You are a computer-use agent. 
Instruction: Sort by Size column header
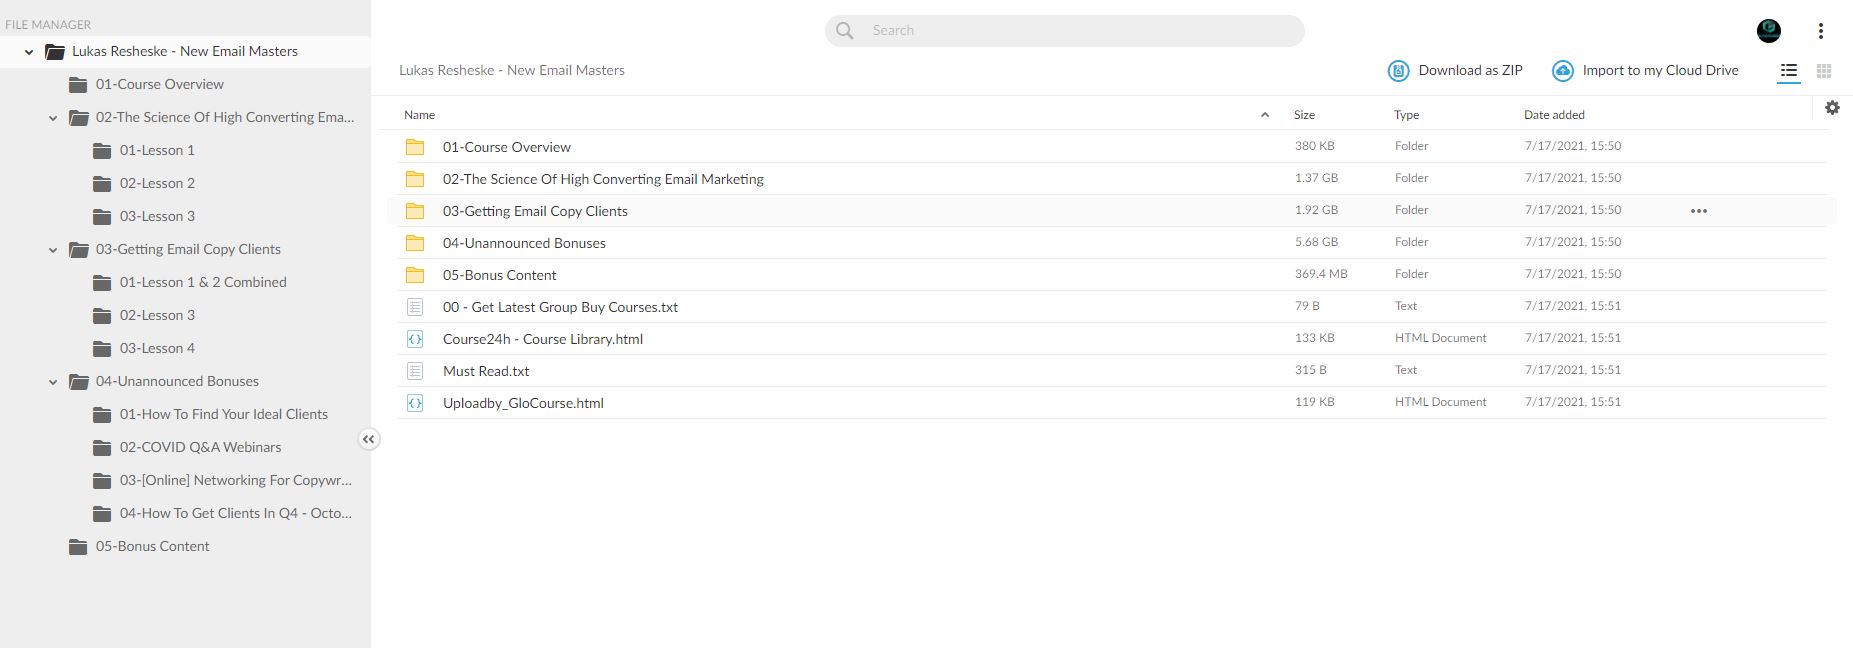pos(1304,115)
